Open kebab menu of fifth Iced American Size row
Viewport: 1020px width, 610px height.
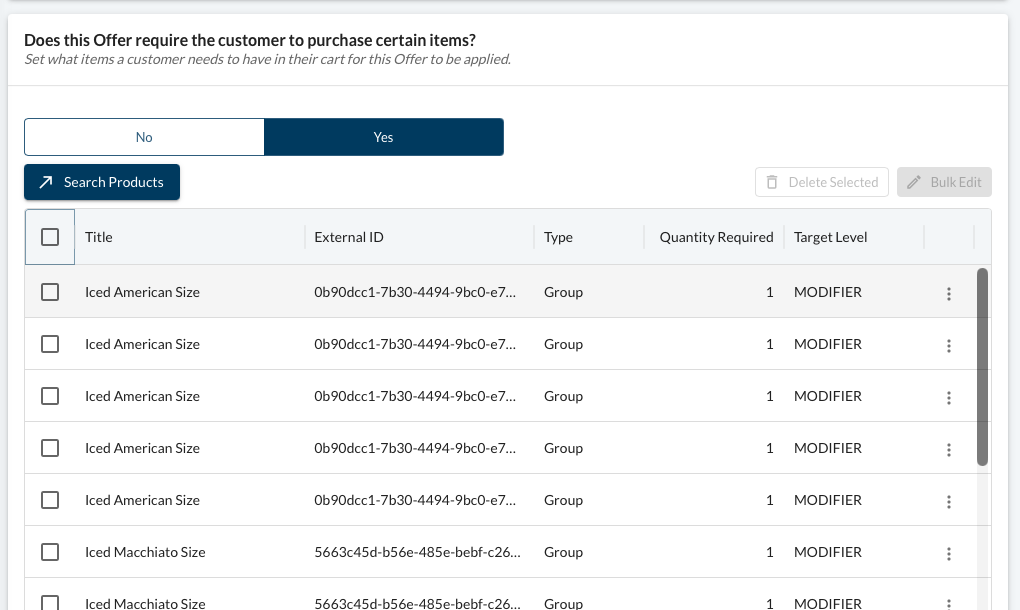pos(948,502)
